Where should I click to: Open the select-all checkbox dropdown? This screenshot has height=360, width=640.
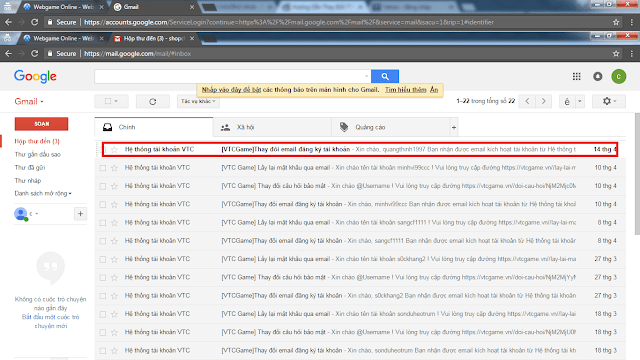(x=116, y=101)
